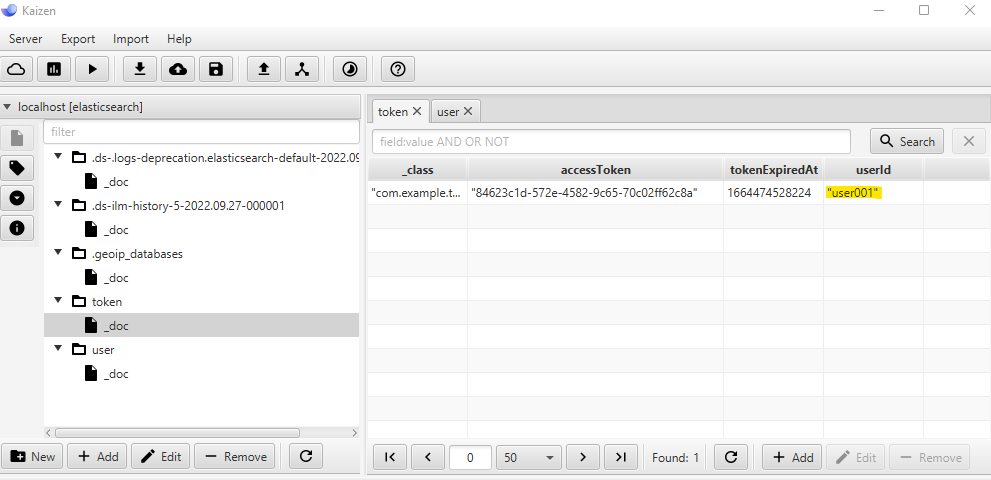
Task: Clear the search query with X button
Action: [x=969, y=141]
